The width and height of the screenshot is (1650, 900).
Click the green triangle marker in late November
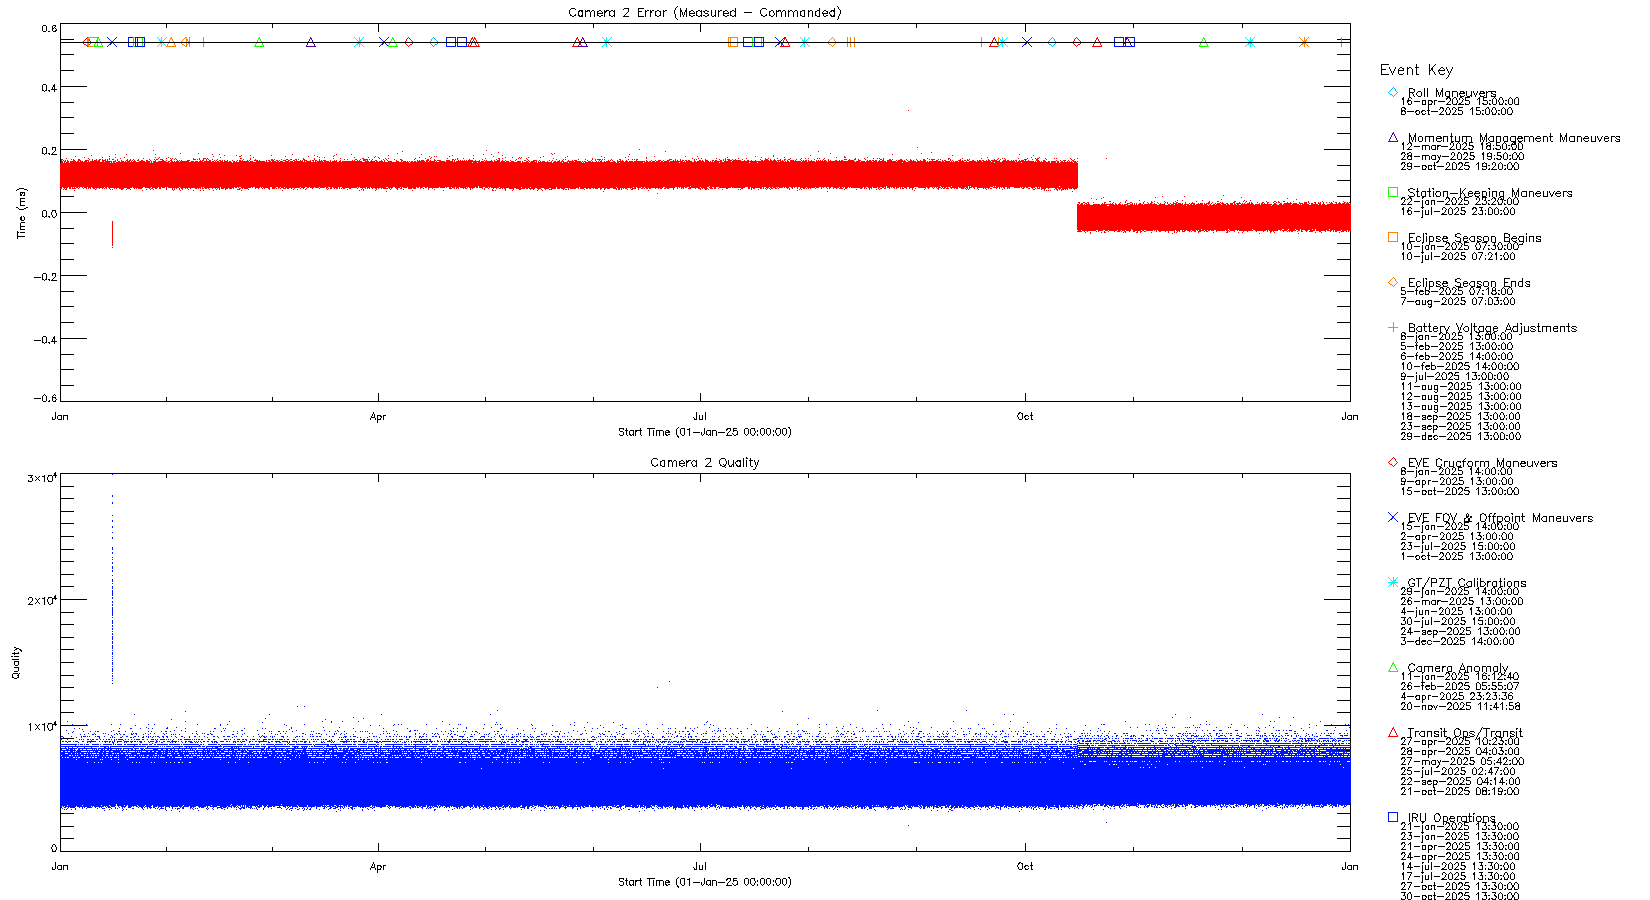click(1204, 42)
